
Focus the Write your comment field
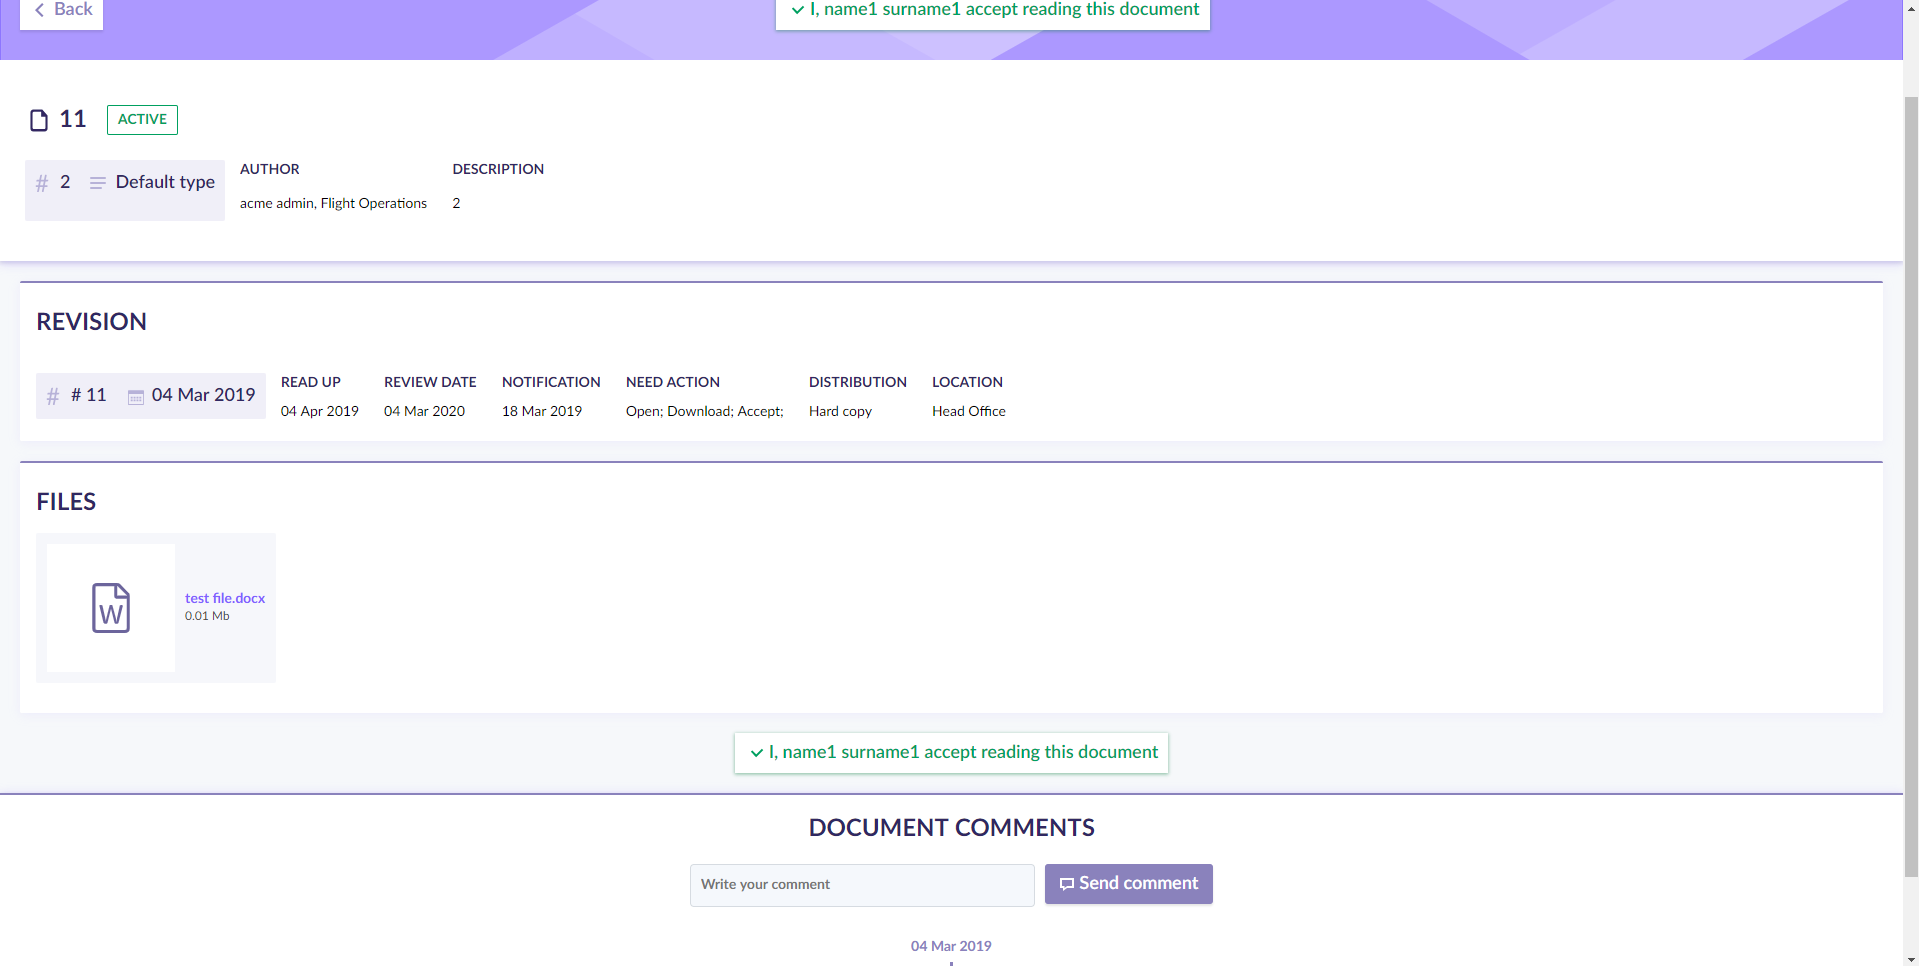click(x=861, y=885)
